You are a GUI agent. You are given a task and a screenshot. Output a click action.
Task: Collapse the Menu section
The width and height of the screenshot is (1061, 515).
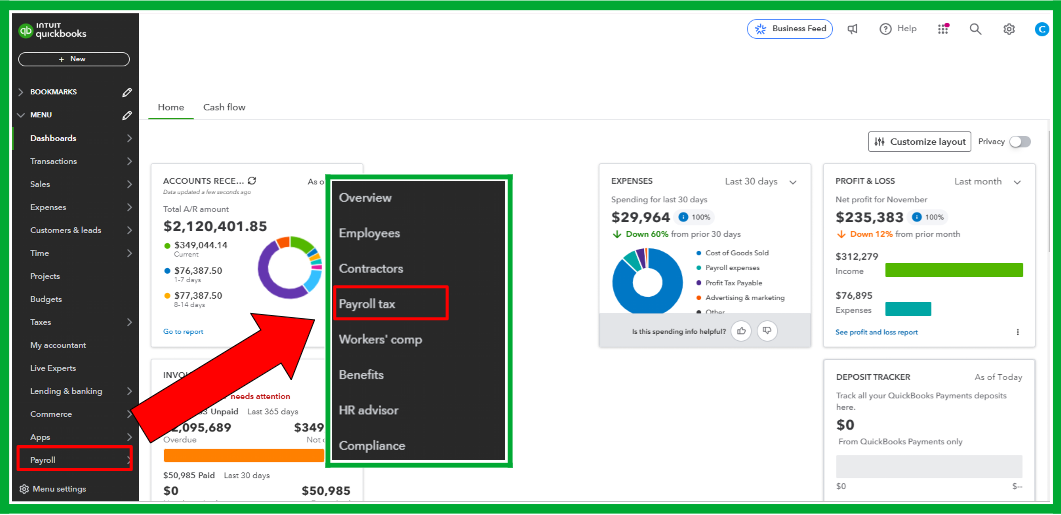point(21,115)
